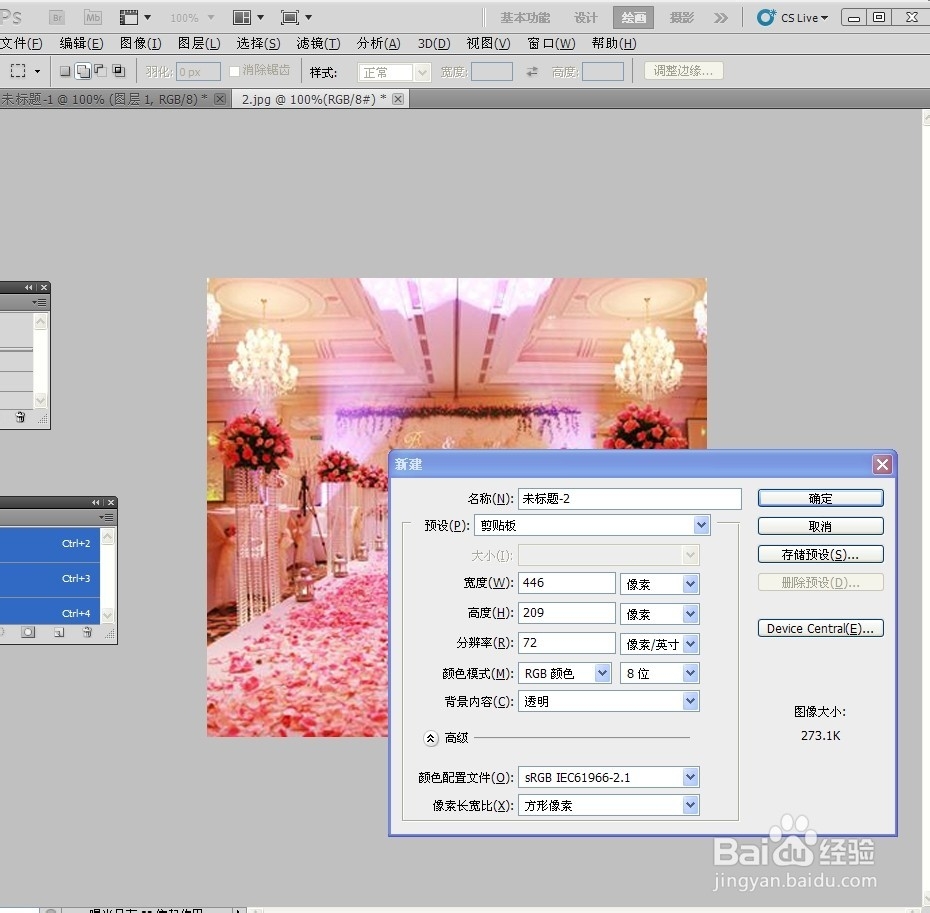
Task: Open the 编辑 menu
Action: [81, 43]
